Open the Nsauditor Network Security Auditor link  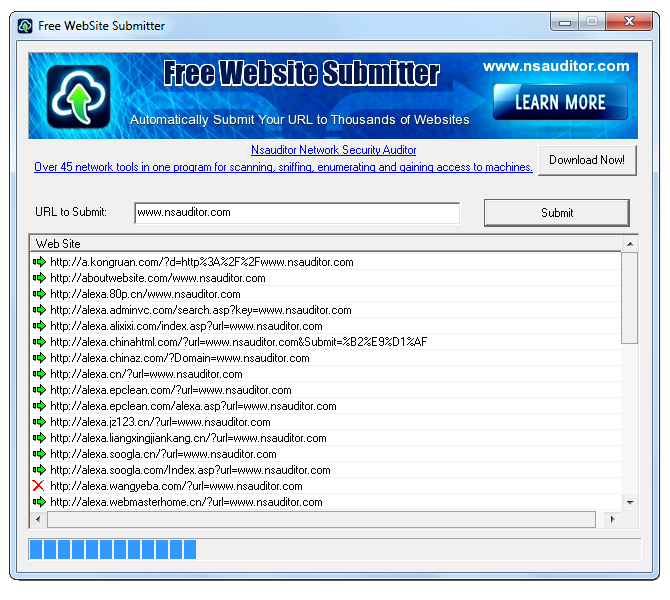point(333,150)
